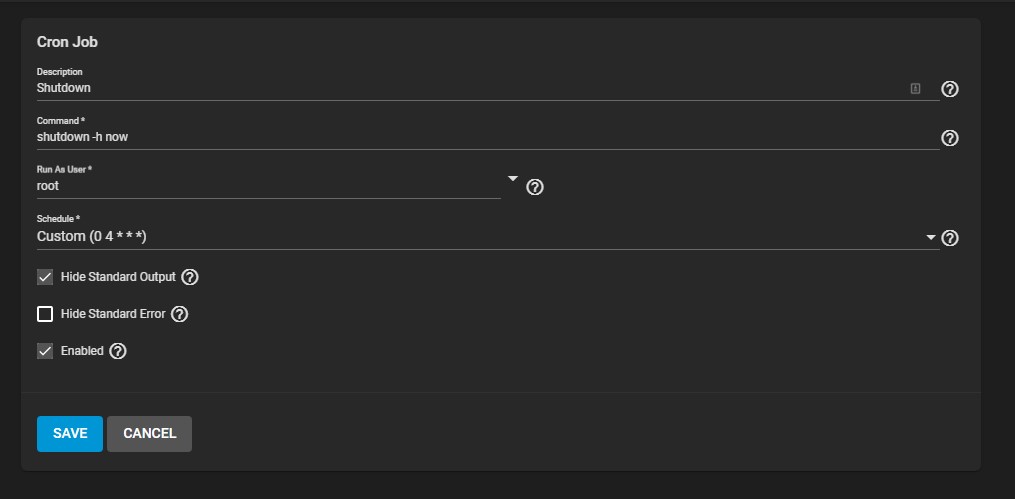
Task: Uncheck the Hide Standard Output checkbox
Action: coord(45,277)
